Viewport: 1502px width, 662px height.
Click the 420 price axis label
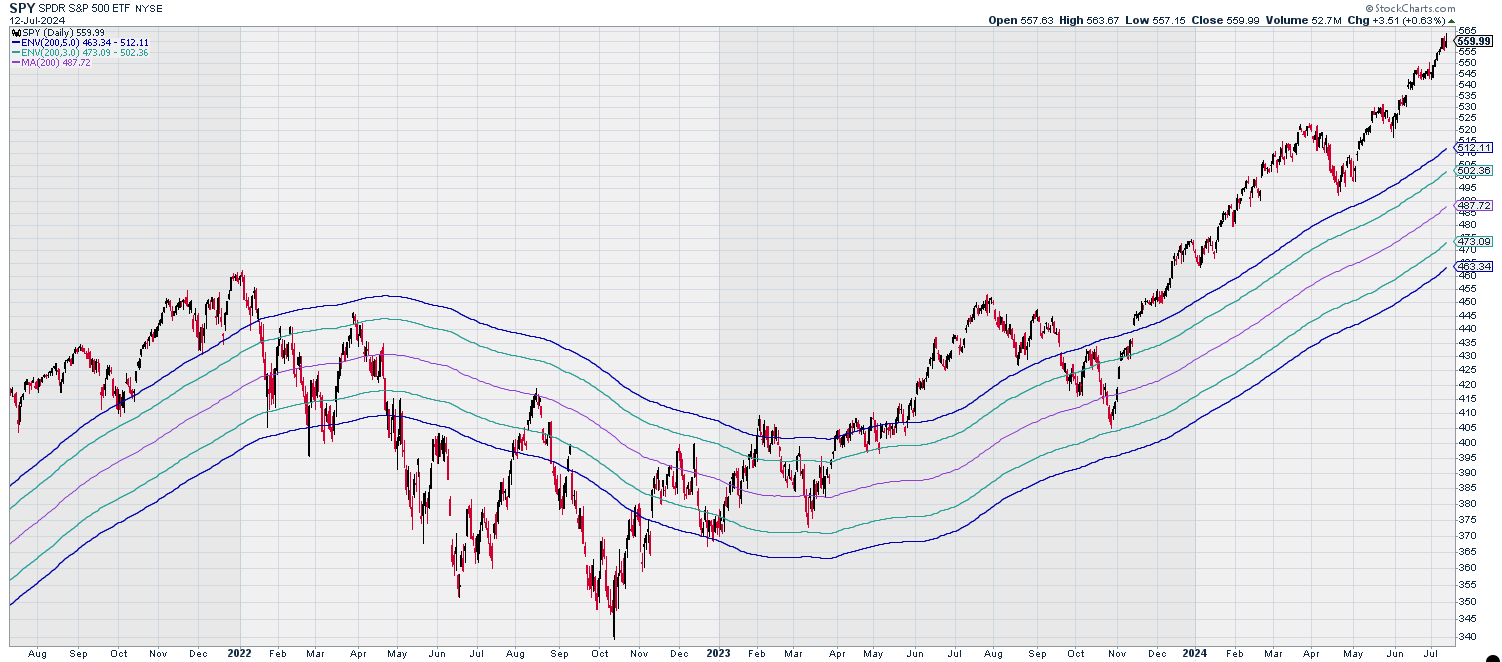tap(1467, 384)
